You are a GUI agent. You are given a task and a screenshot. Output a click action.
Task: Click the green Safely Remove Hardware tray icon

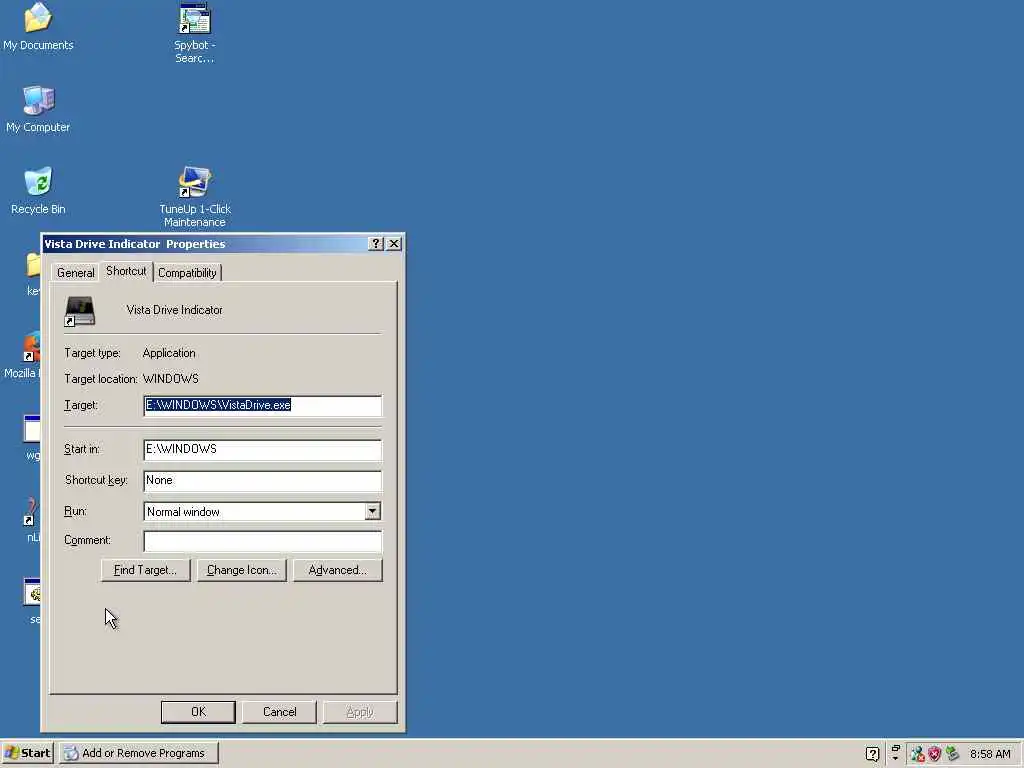pos(952,754)
